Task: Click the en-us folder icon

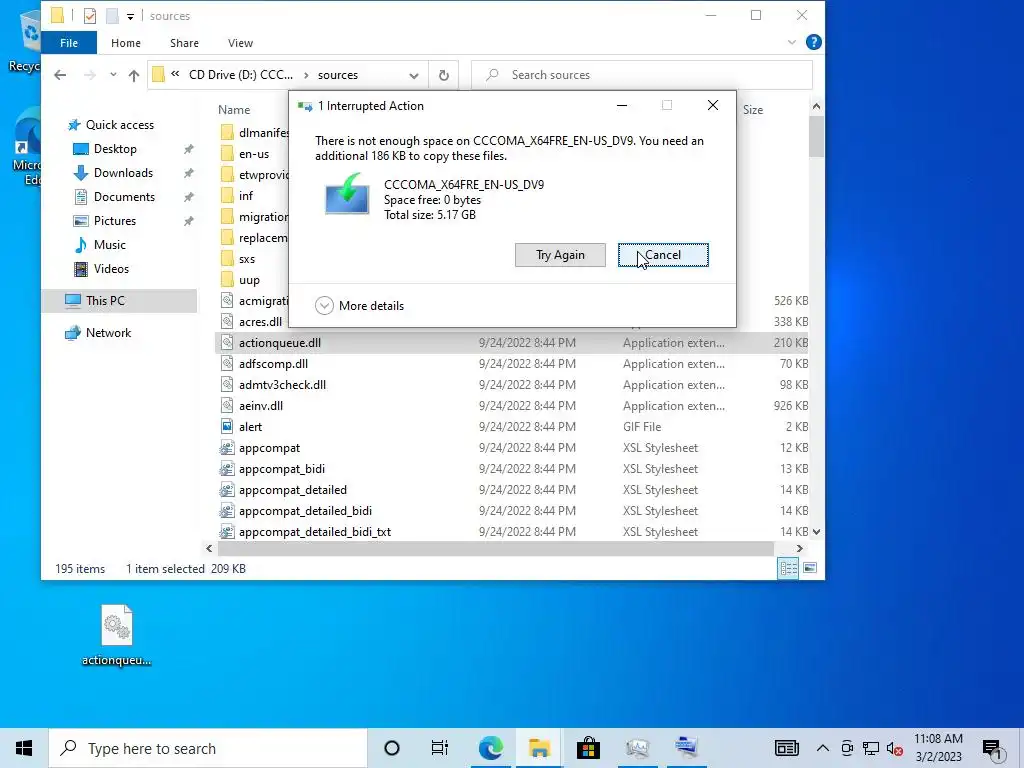Action: 227,154
